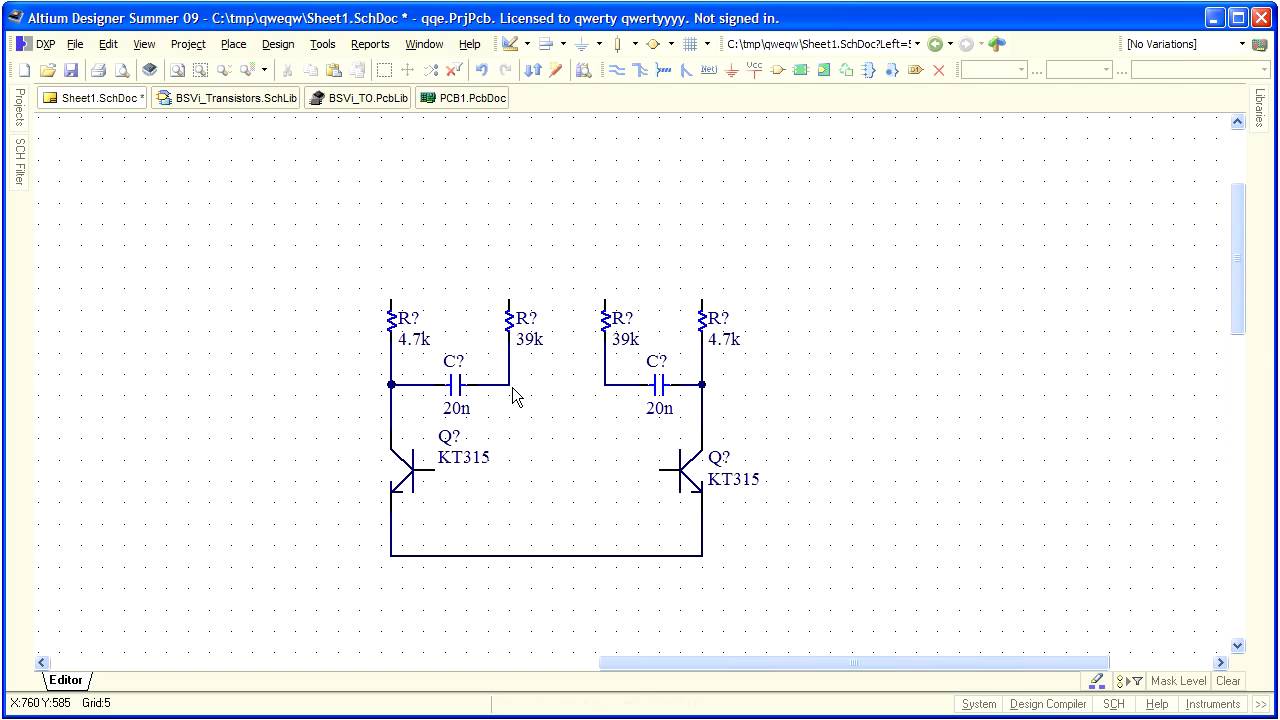
Task: Open print preview icon
Action: point(121,70)
